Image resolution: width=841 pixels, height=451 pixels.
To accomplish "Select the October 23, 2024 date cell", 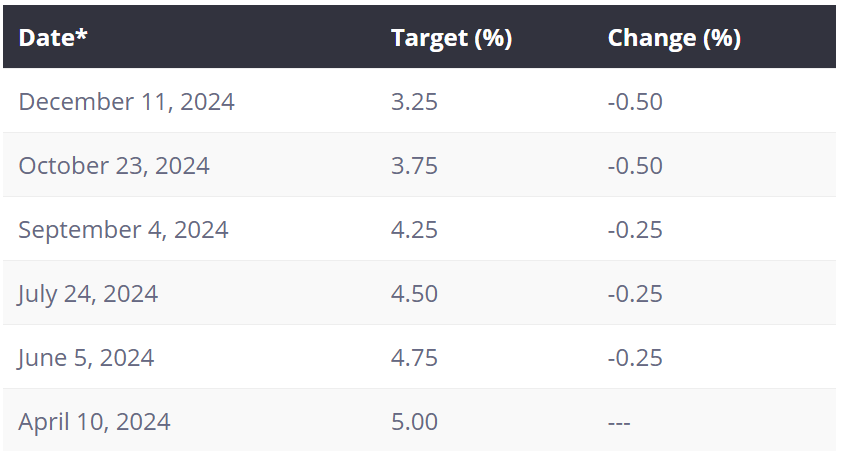I will (x=114, y=166).
